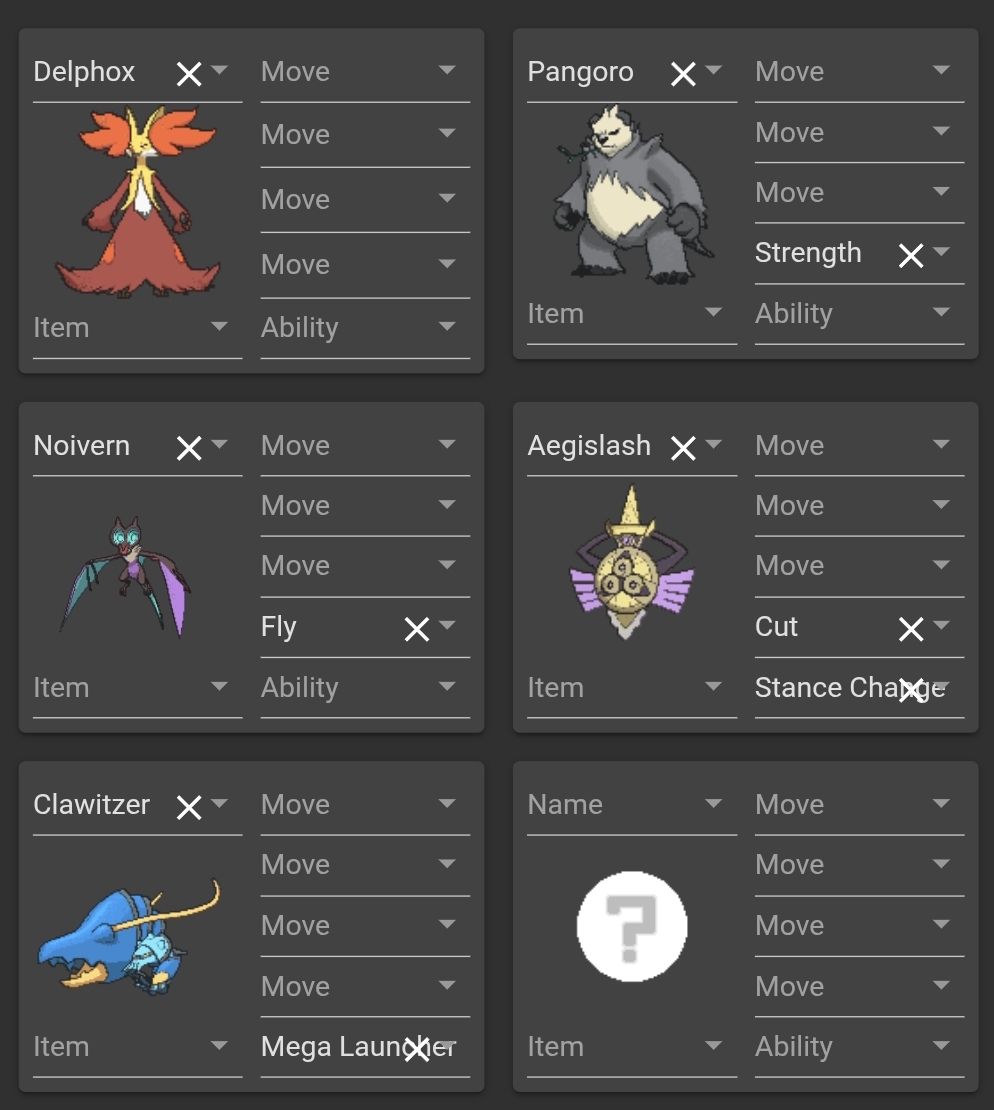
Task: Open Noivern's third Move dropdown
Action: point(365,566)
